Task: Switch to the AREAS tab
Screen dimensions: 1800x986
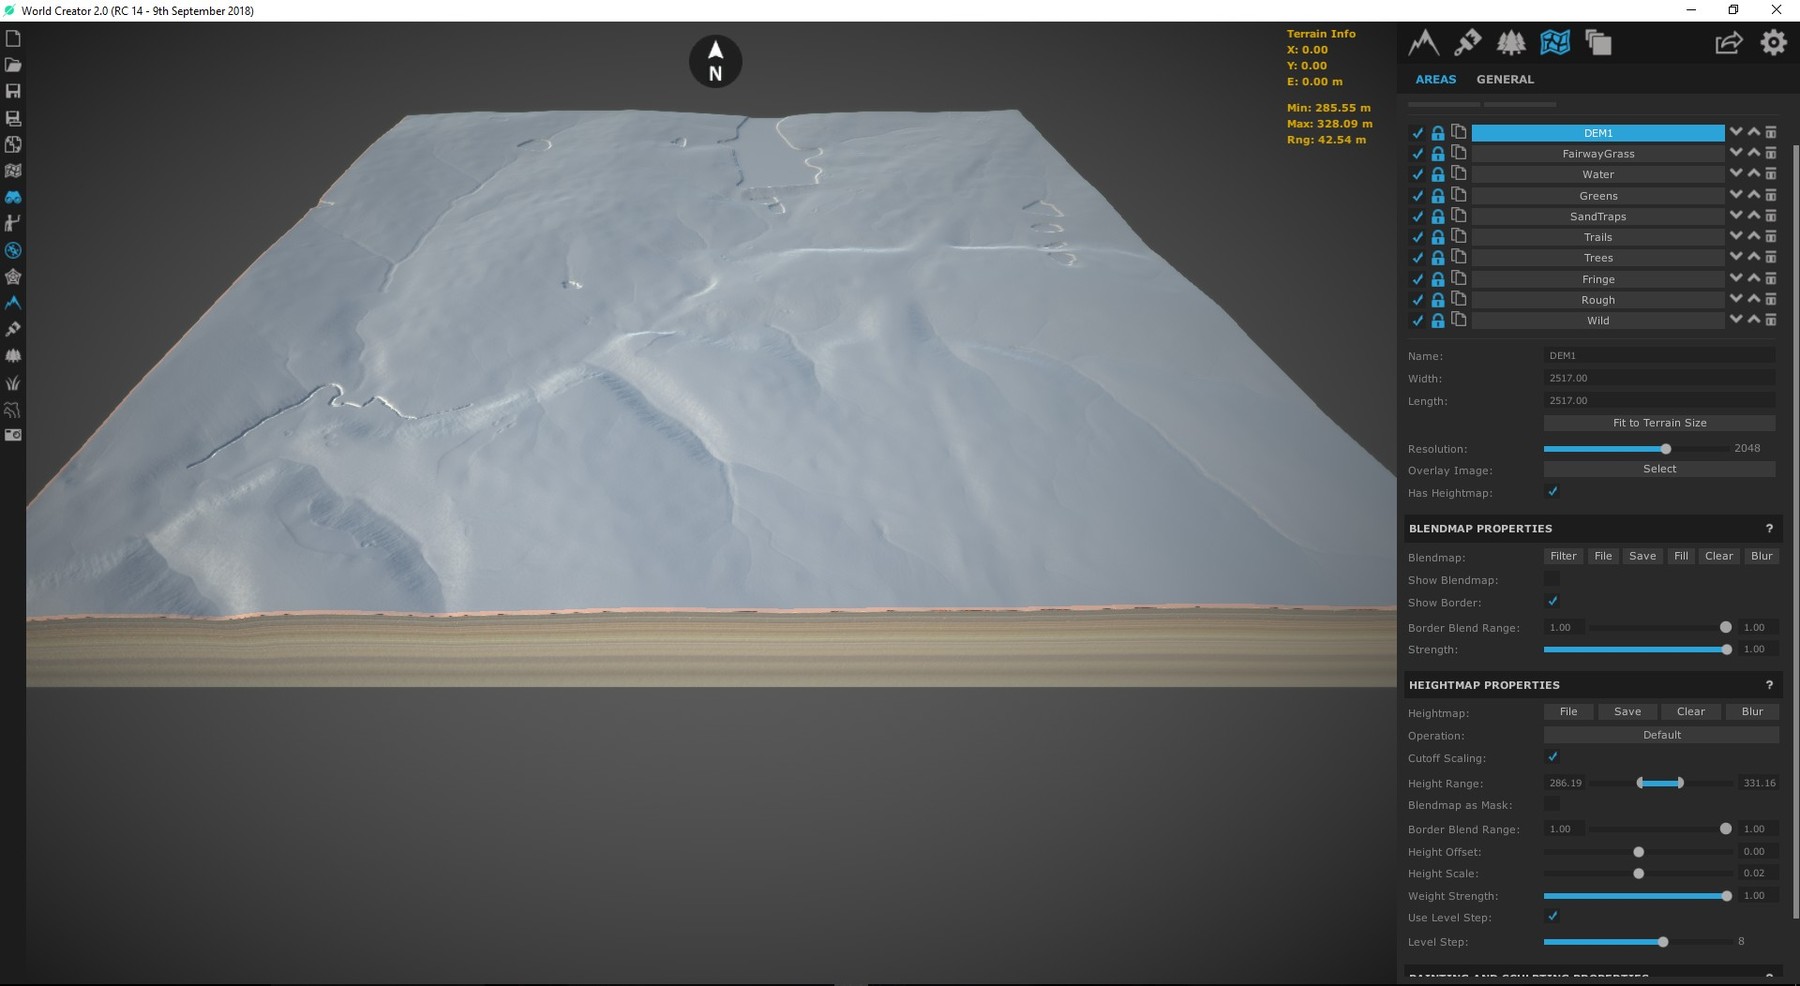Action: (1436, 79)
